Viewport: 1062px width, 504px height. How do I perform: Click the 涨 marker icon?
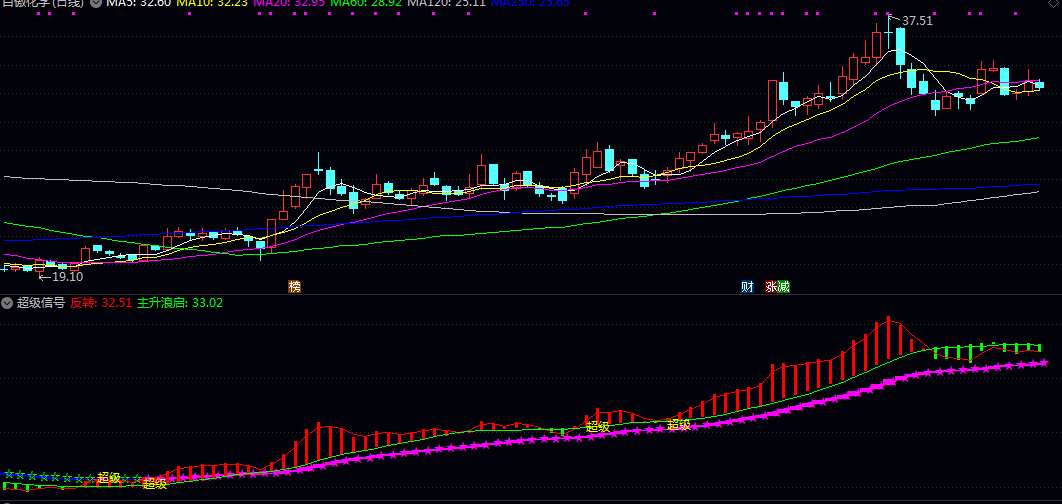click(771, 287)
